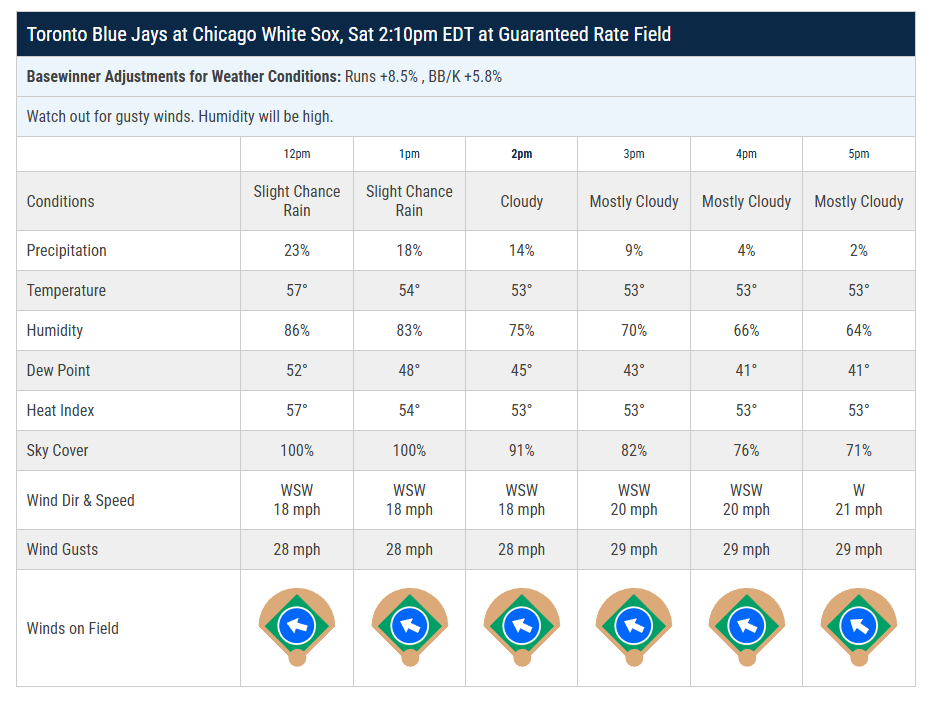Click the 3pm wind direction field icon
929x703 pixels.
pyautogui.click(x=634, y=627)
